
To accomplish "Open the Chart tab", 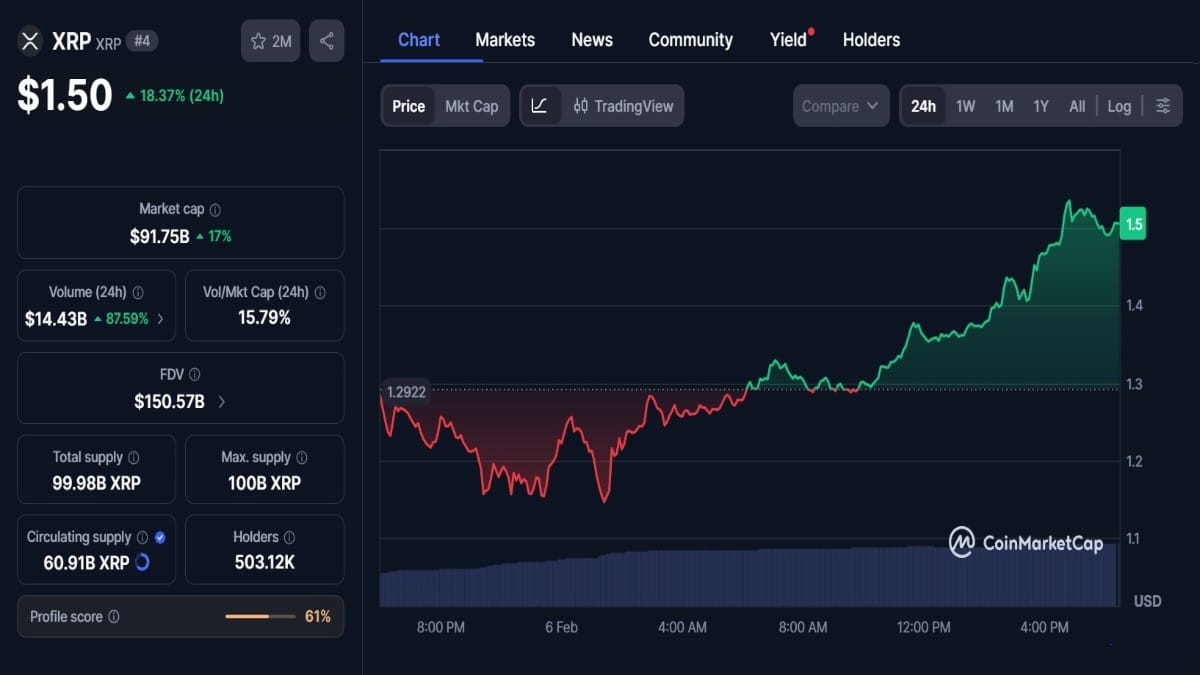I will [419, 40].
